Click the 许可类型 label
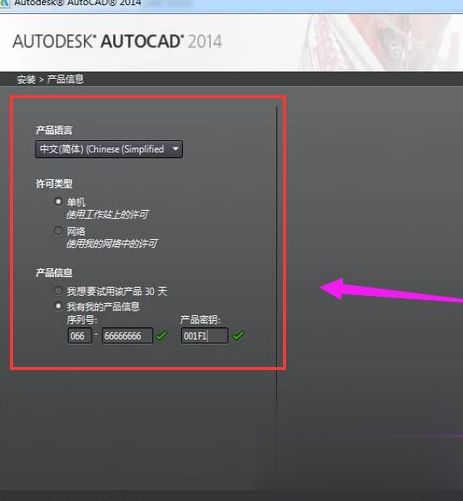The image size is (463, 501). [x=54, y=183]
